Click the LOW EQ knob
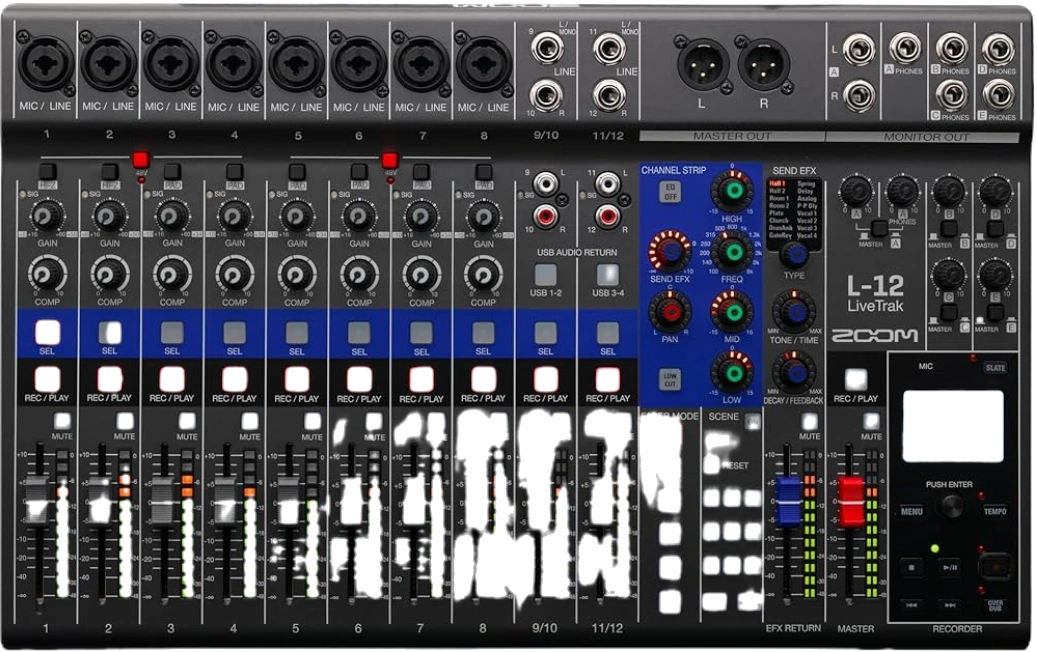 [x=732, y=372]
